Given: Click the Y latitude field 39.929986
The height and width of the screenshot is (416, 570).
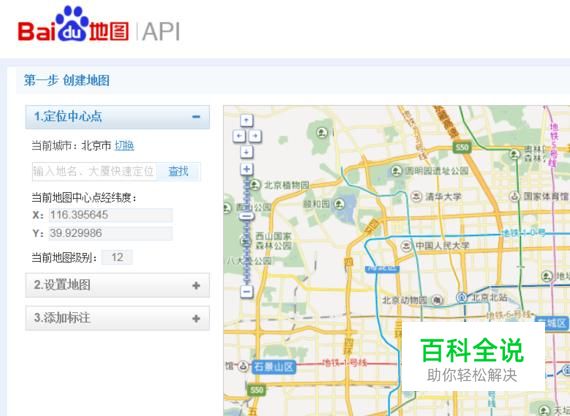Looking at the screenshot, I should 111,233.
